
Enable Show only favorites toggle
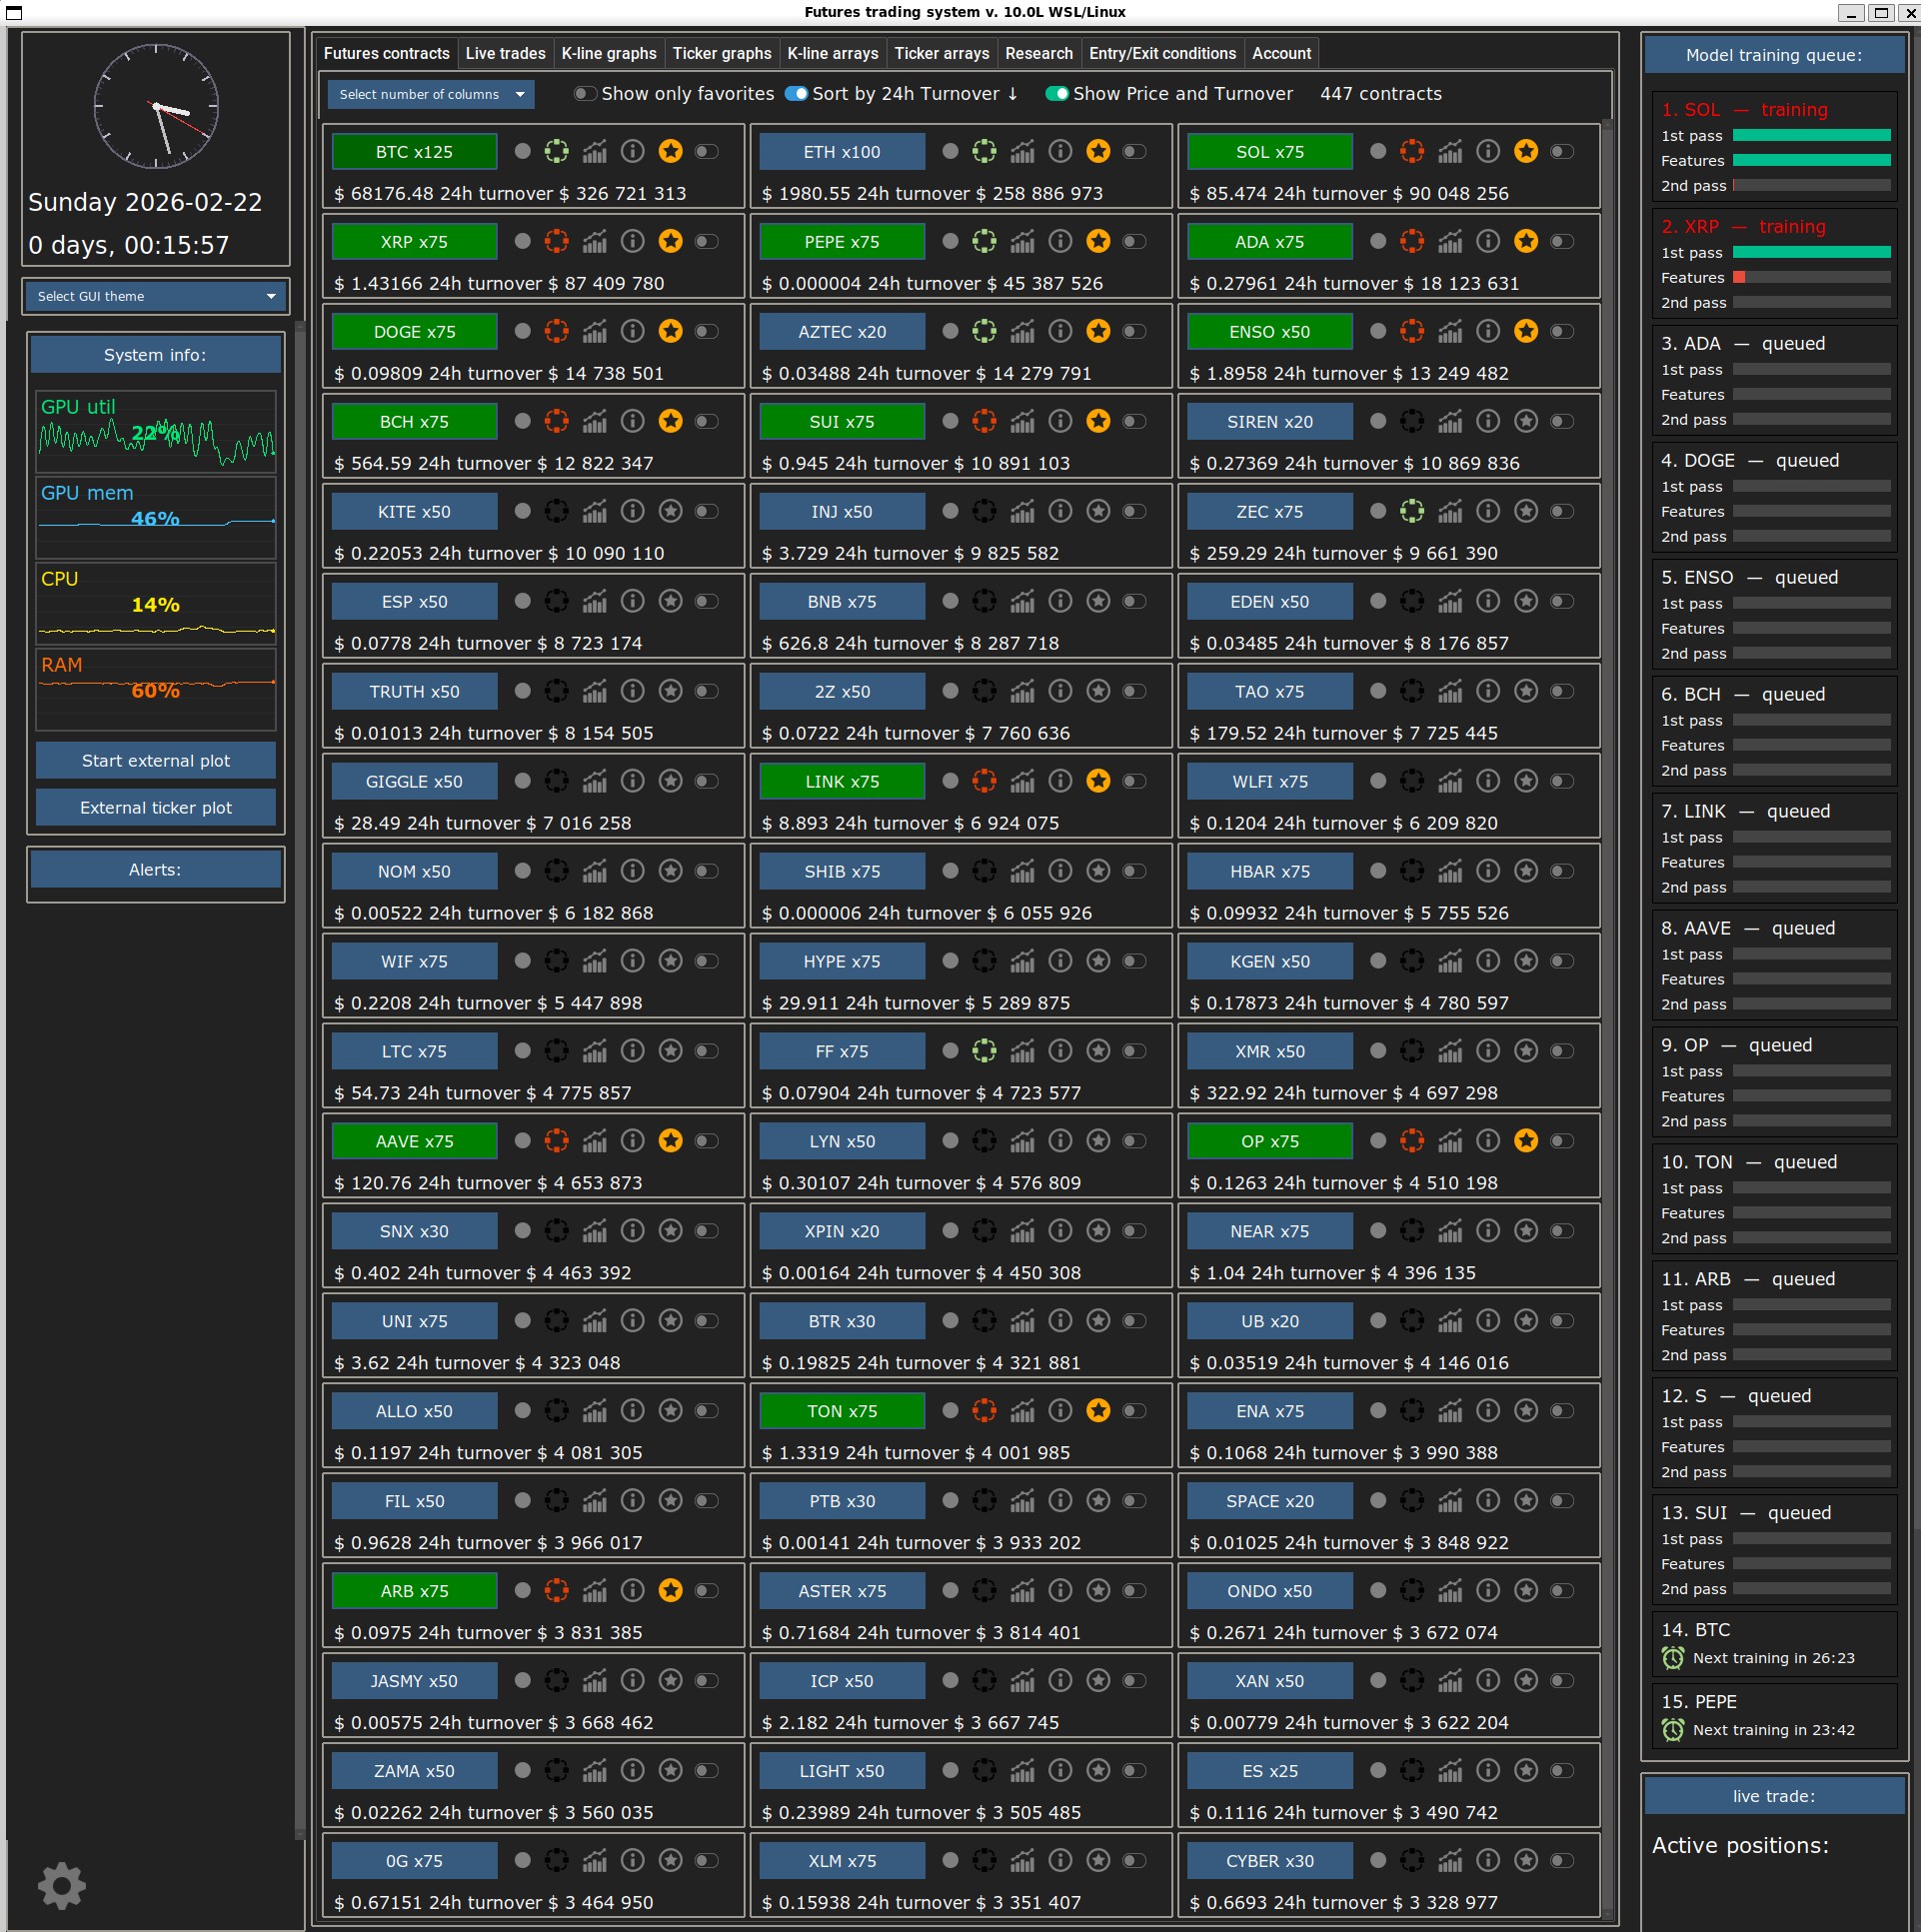coord(585,94)
